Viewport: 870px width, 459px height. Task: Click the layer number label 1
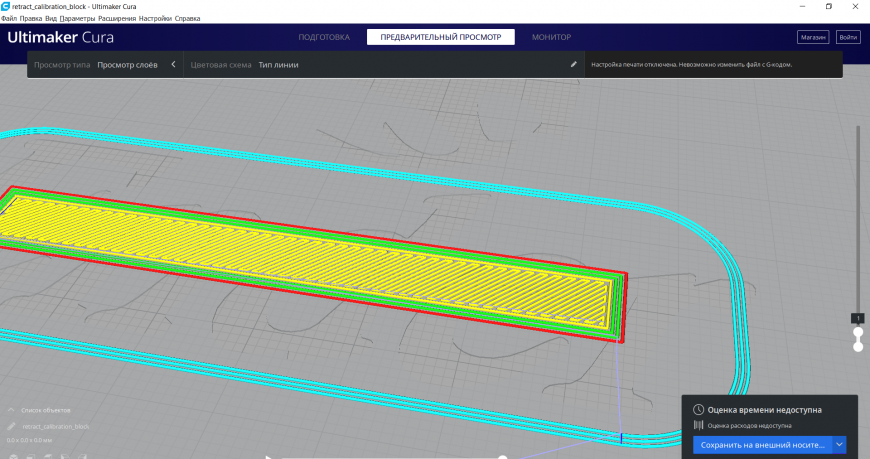point(858,318)
